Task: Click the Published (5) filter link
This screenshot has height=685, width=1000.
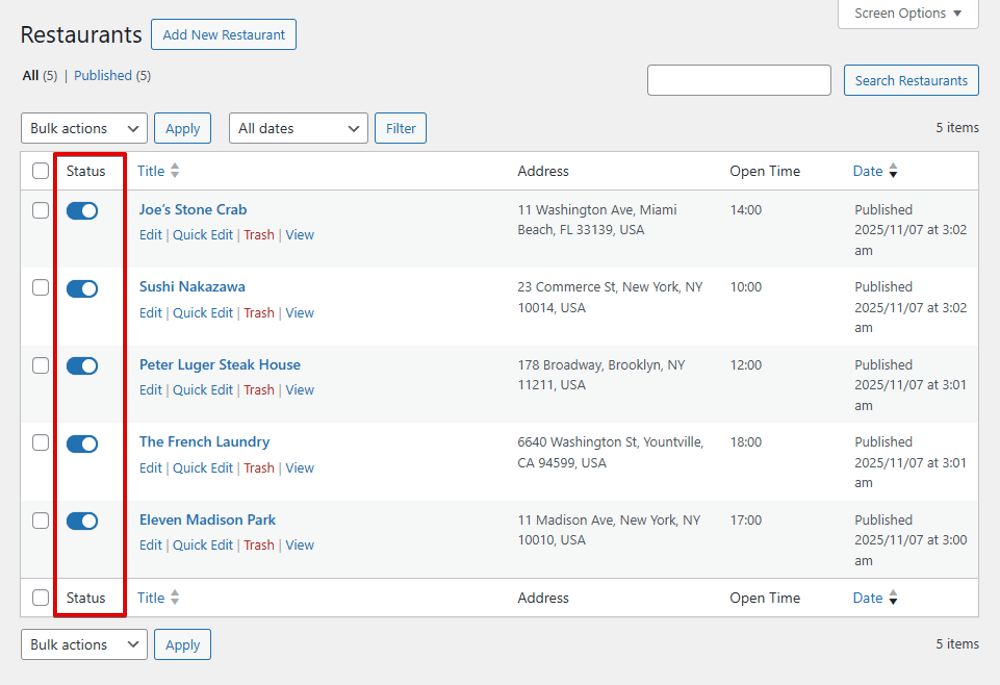Action: pos(103,75)
